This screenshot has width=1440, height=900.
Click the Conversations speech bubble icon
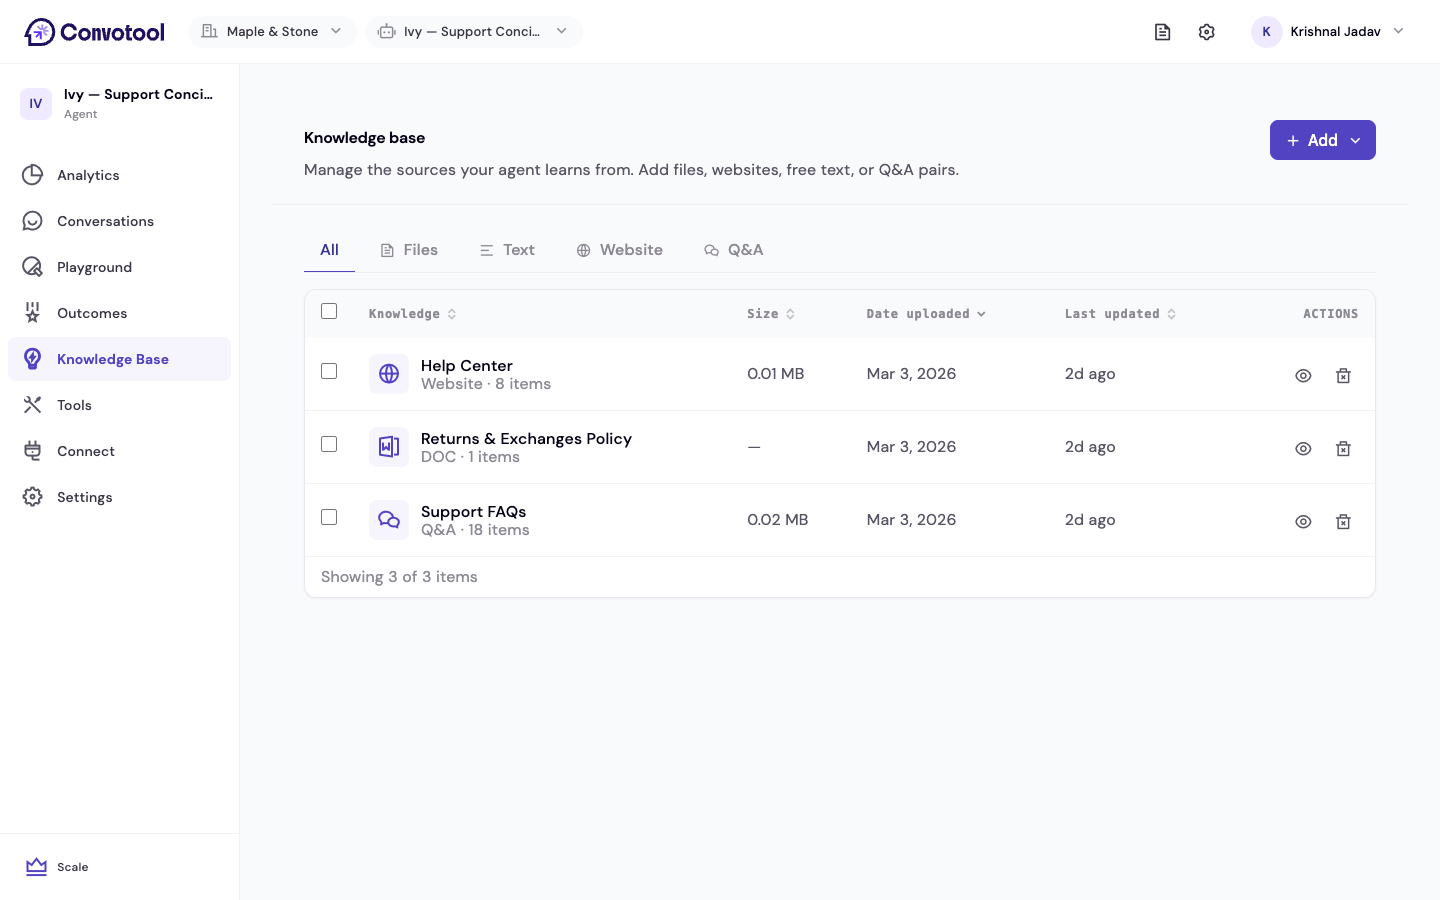point(33,221)
